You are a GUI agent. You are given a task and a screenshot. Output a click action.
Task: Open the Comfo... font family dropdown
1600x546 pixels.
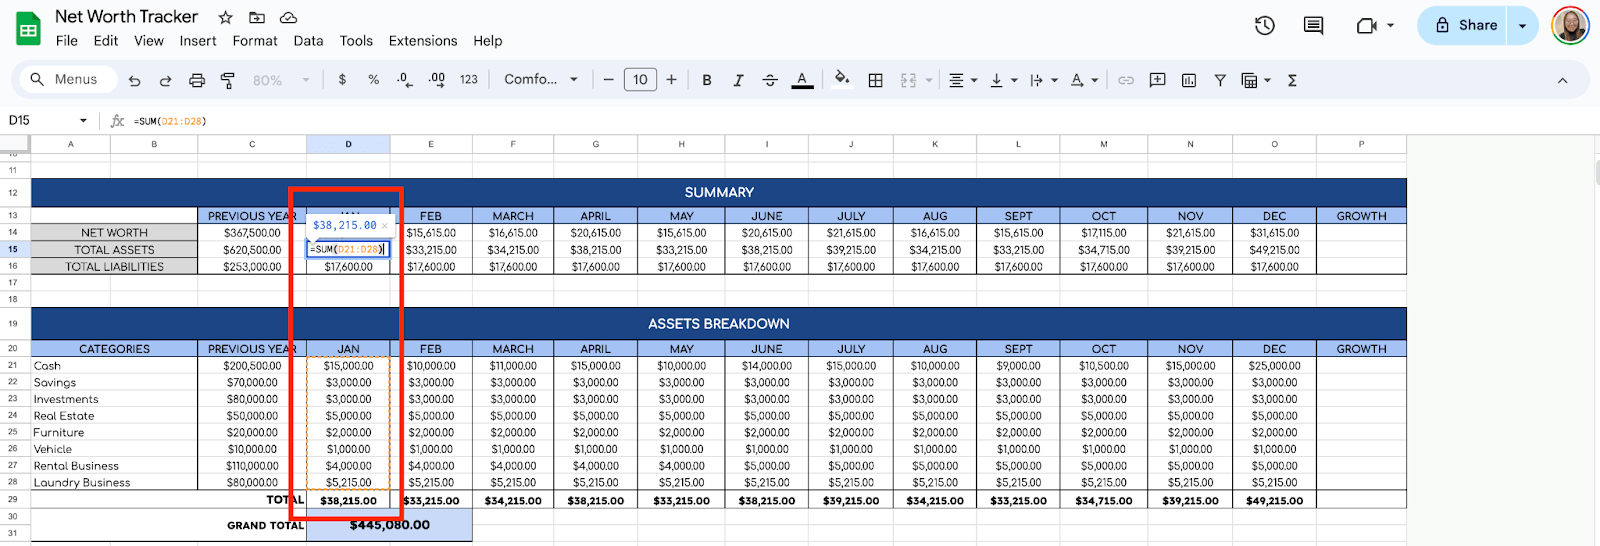tap(541, 80)
